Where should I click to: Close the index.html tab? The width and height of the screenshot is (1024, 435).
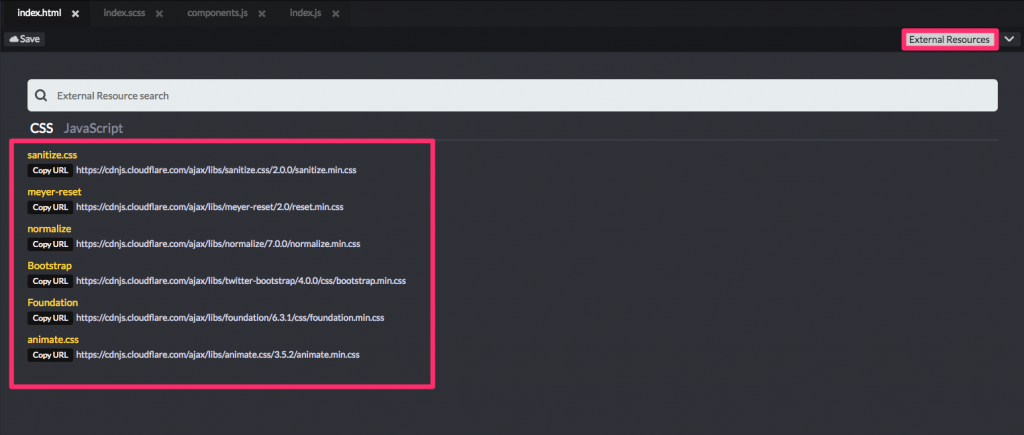click(76, 14)
